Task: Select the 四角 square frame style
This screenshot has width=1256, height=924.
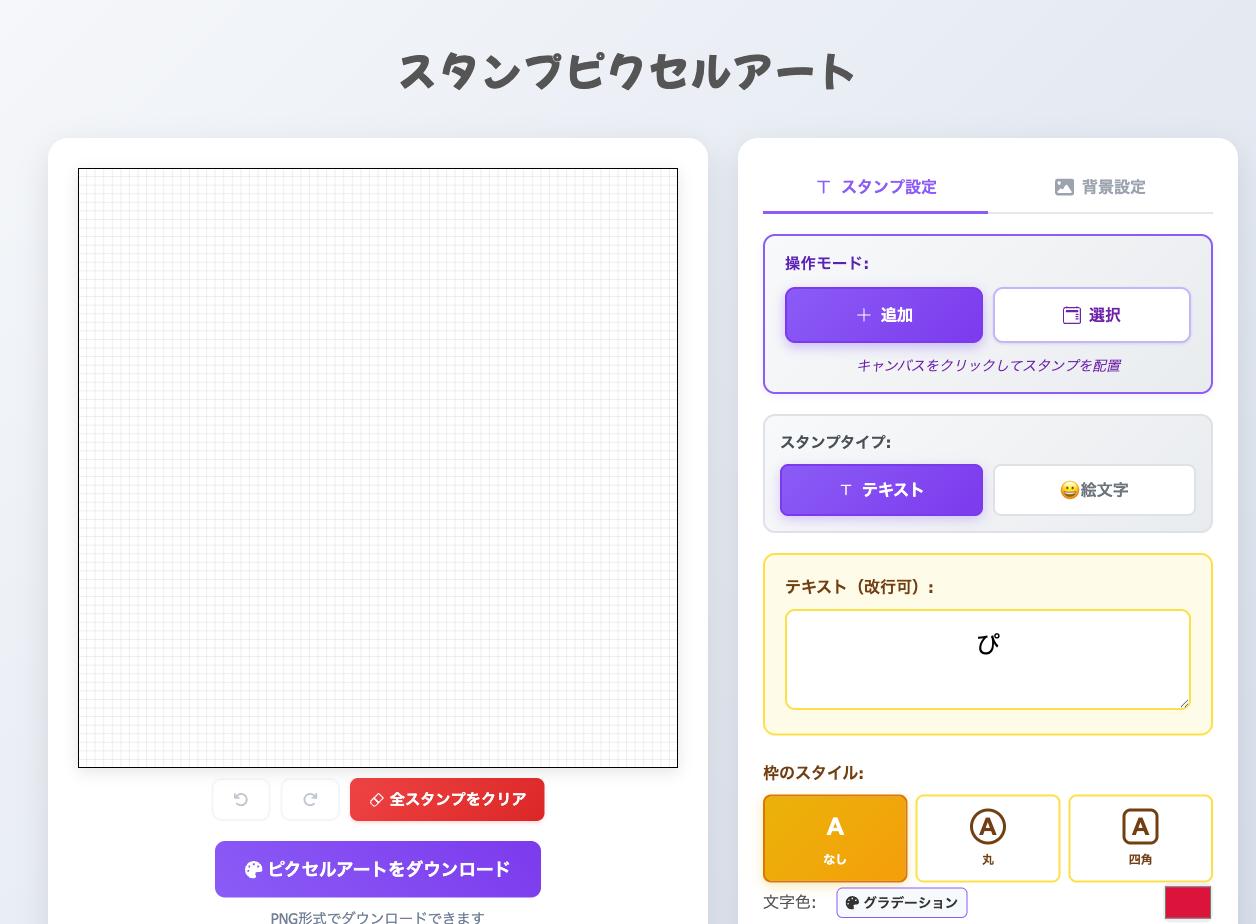Action: click(1140, 838)
